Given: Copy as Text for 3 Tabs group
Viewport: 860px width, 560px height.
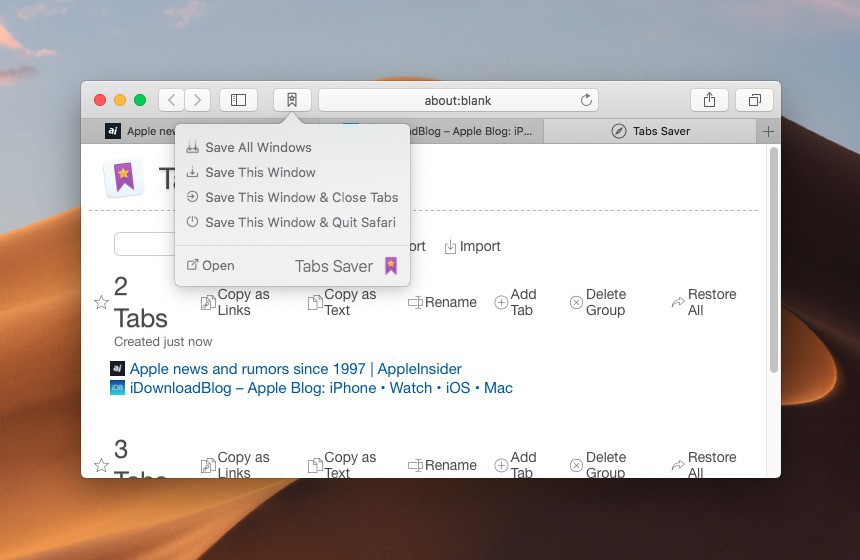Looking at the screenshot, I should [x=342, y=465].
